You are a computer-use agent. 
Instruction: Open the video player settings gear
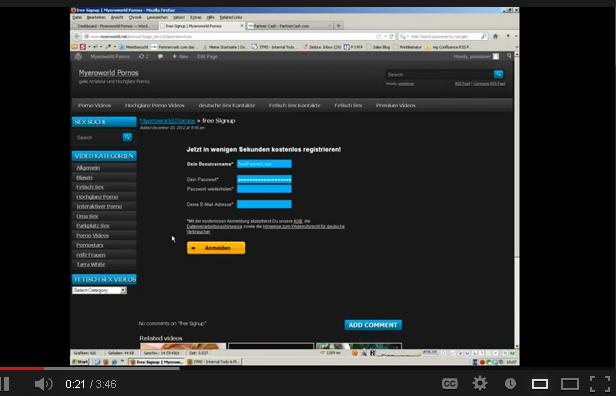[480, 383]
